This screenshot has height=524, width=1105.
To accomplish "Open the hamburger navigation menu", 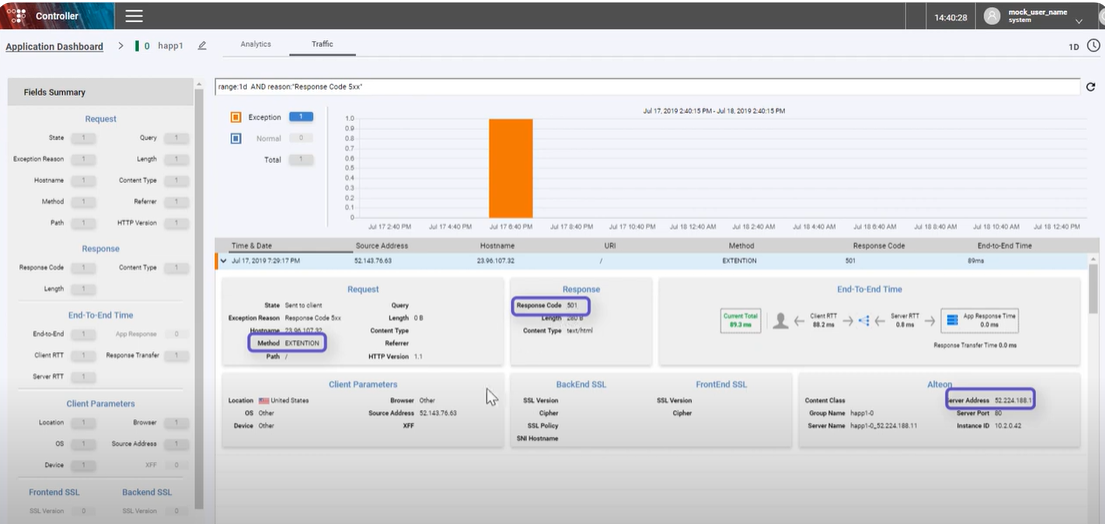I will click(x=134, y=15).
